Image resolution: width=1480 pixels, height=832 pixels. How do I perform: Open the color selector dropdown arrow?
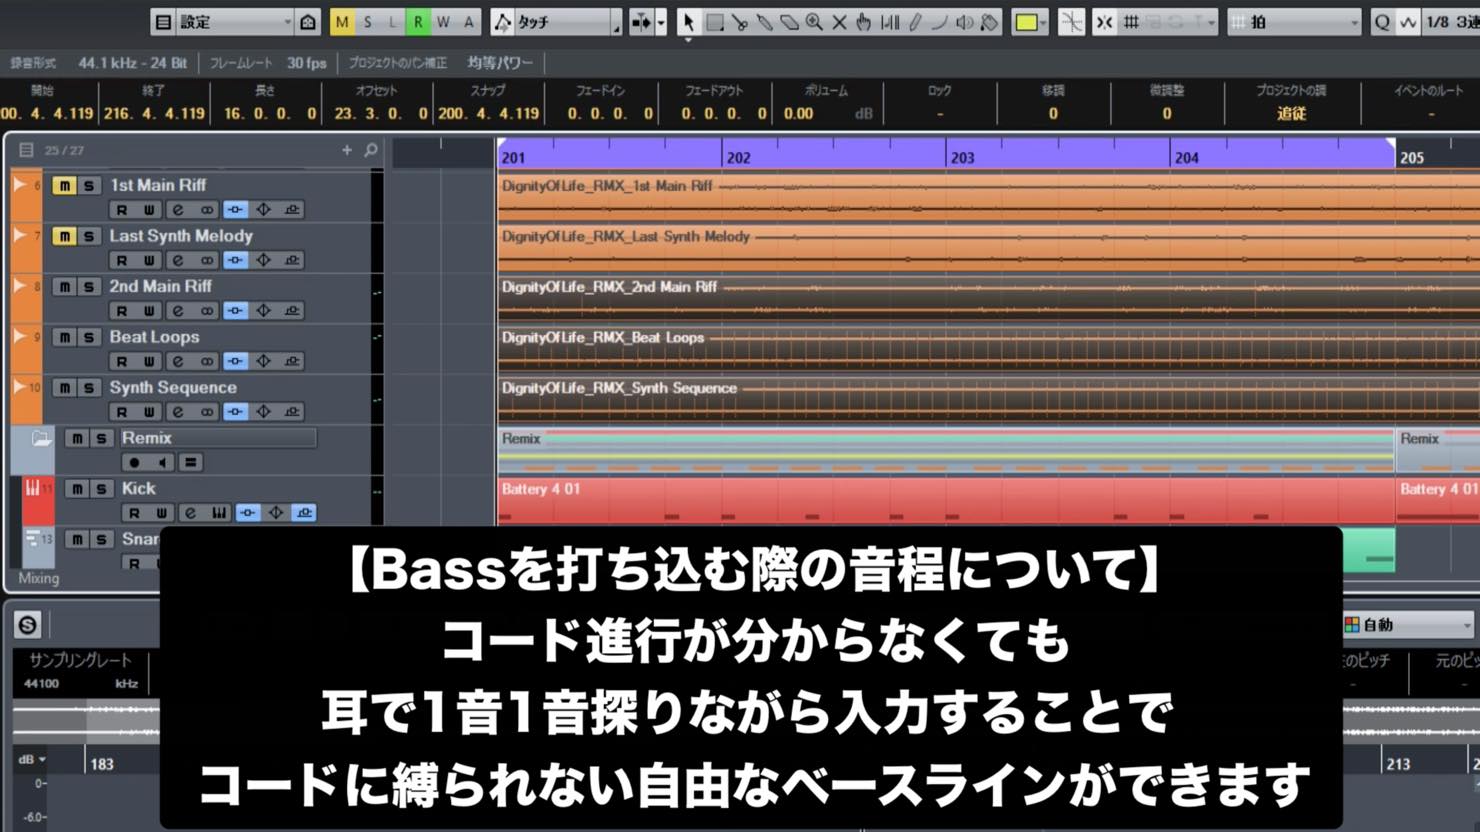click(x=1043, y=22)
